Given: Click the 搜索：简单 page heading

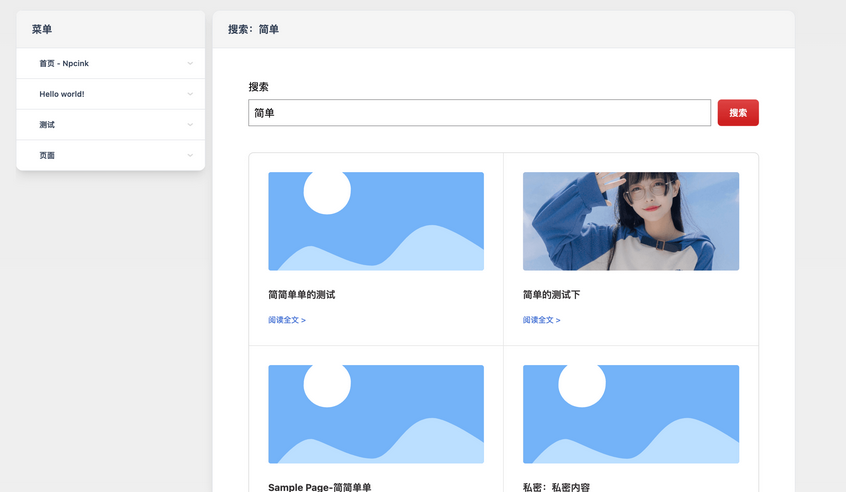Looking at the screenshot, I should coord(253,30).
